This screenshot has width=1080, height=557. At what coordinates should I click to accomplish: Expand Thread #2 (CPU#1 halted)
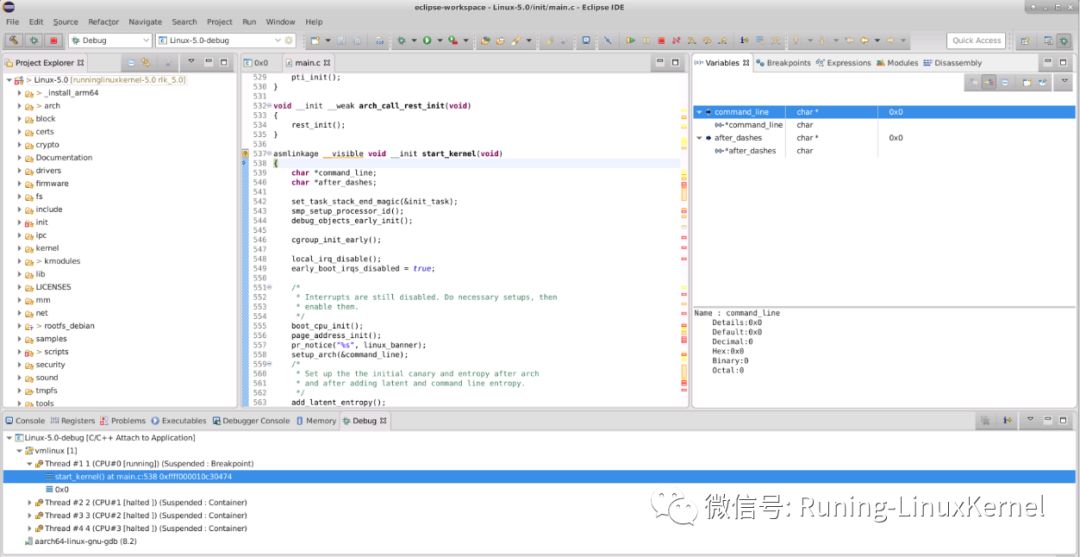coord(30,503)
